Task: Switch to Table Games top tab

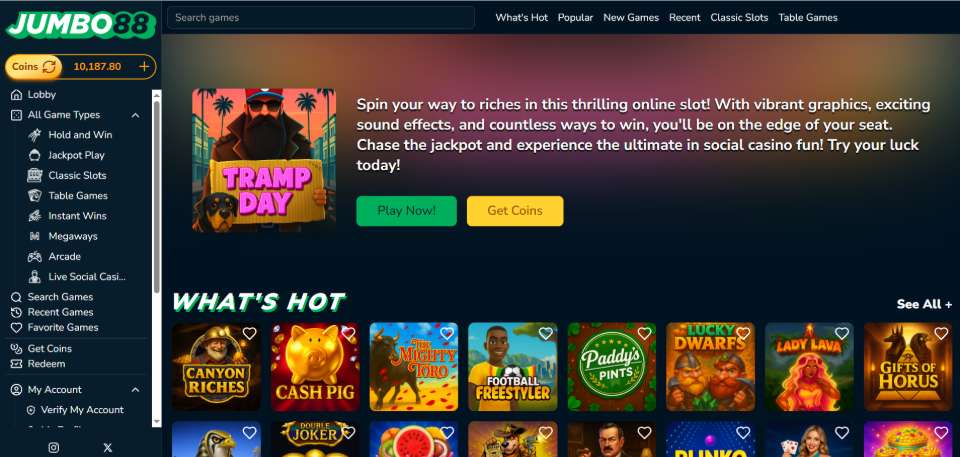Action: (x=808, y=18)
